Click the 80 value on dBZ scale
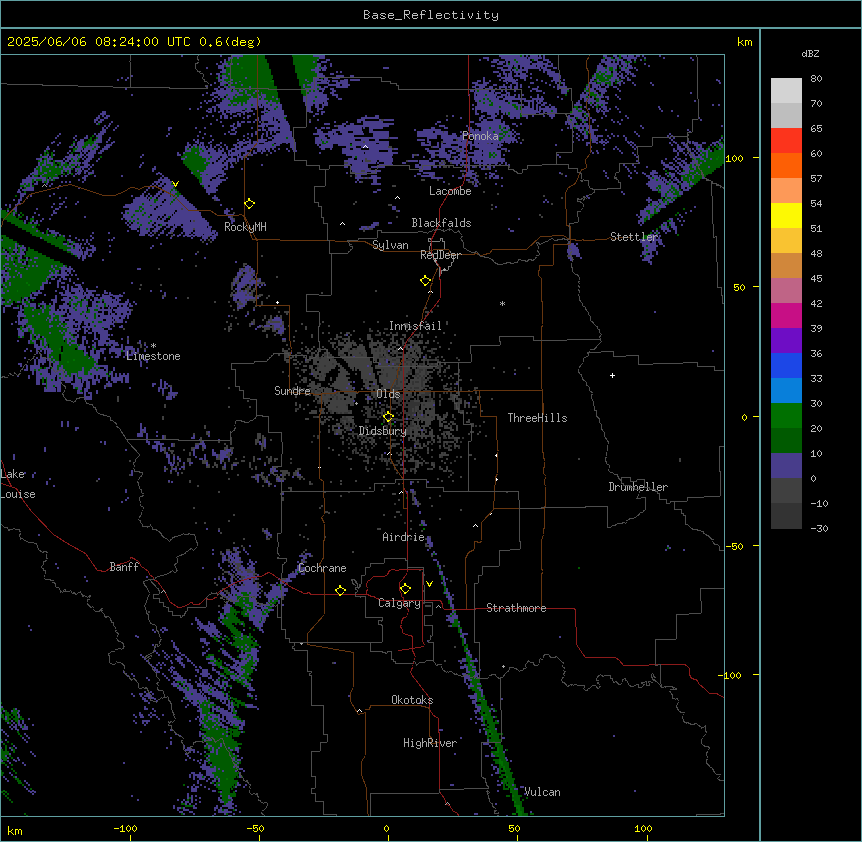The height and width of the screenshot is (842, 862). tap(816, 79)
